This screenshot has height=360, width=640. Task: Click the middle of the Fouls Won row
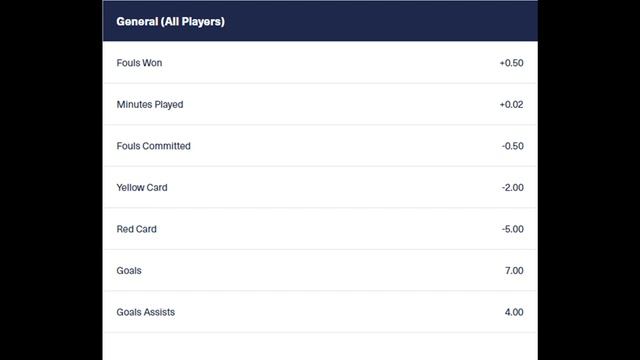320,62
